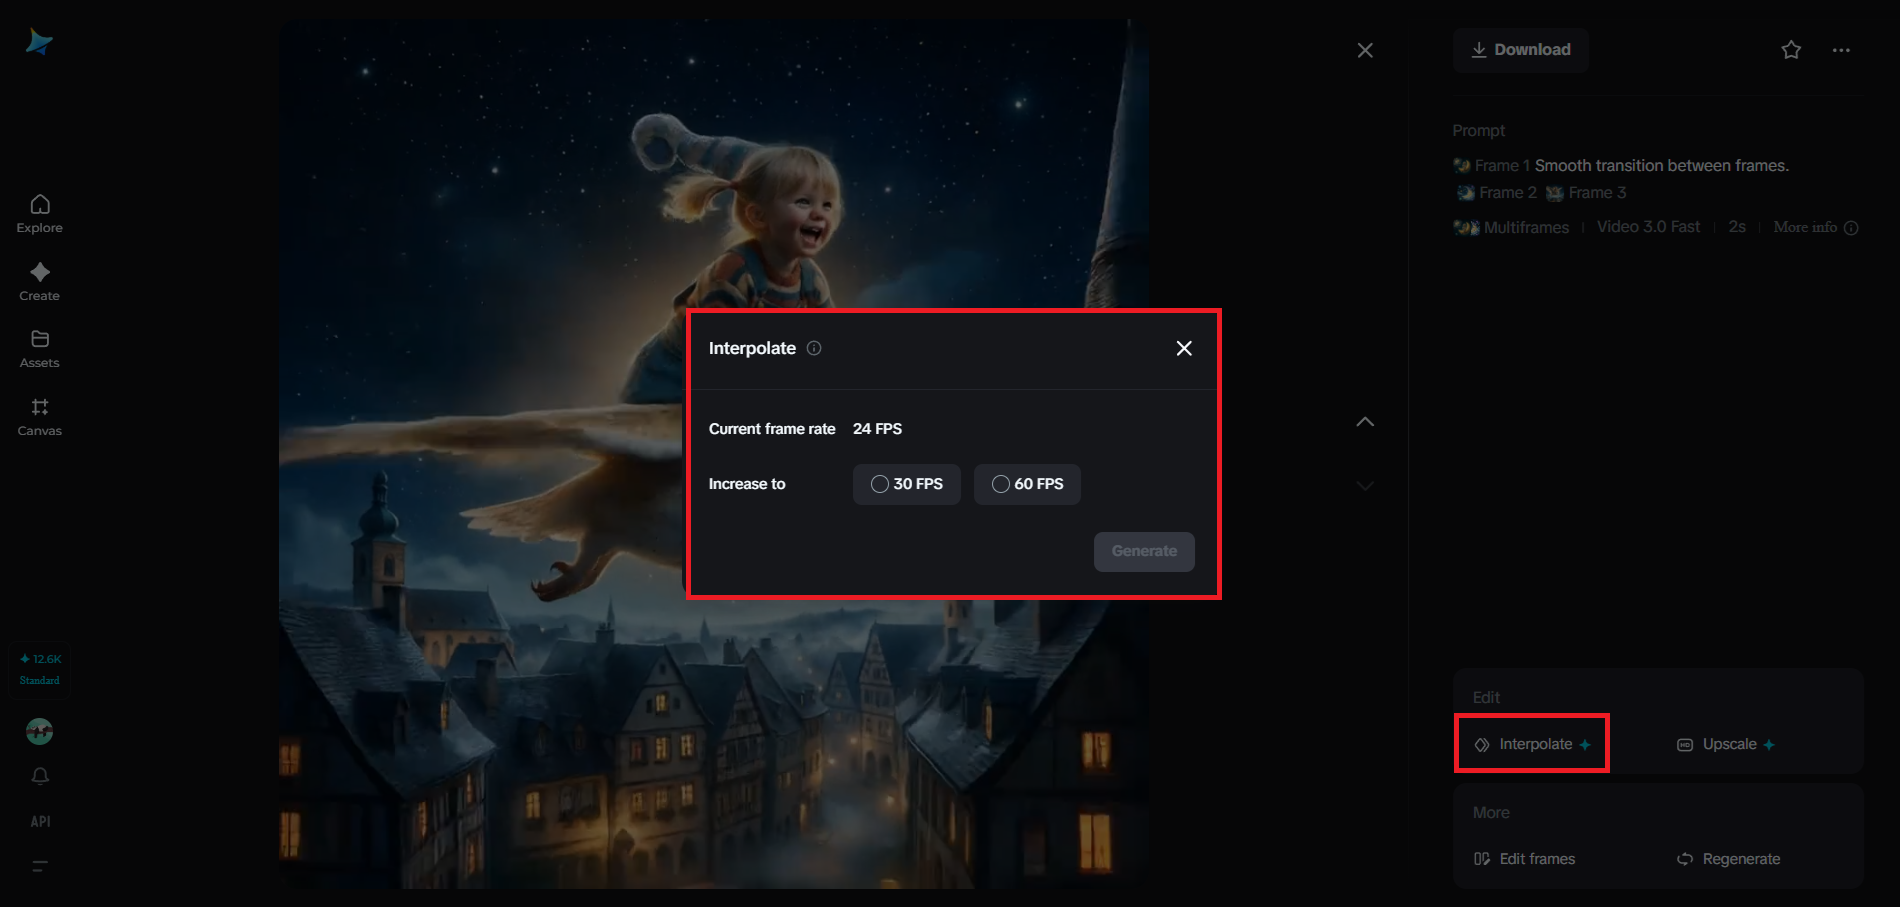Download the video
Image resolution: width=1900 pixels, height=907 pixels.
tap(1520, 49)
